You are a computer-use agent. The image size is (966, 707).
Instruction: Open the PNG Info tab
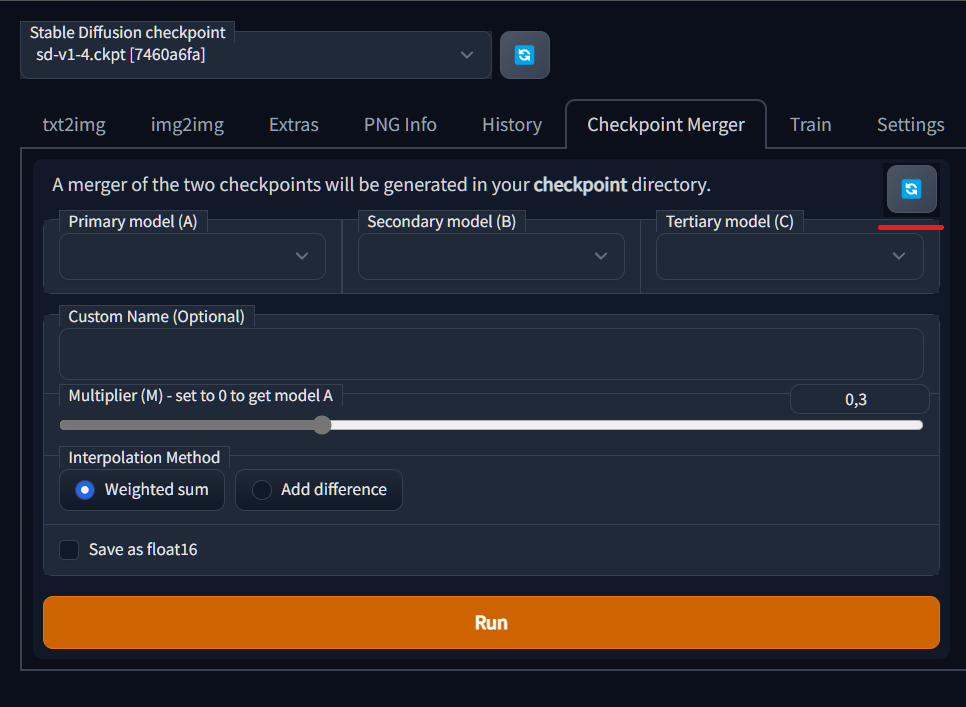(x=400, y=124)
